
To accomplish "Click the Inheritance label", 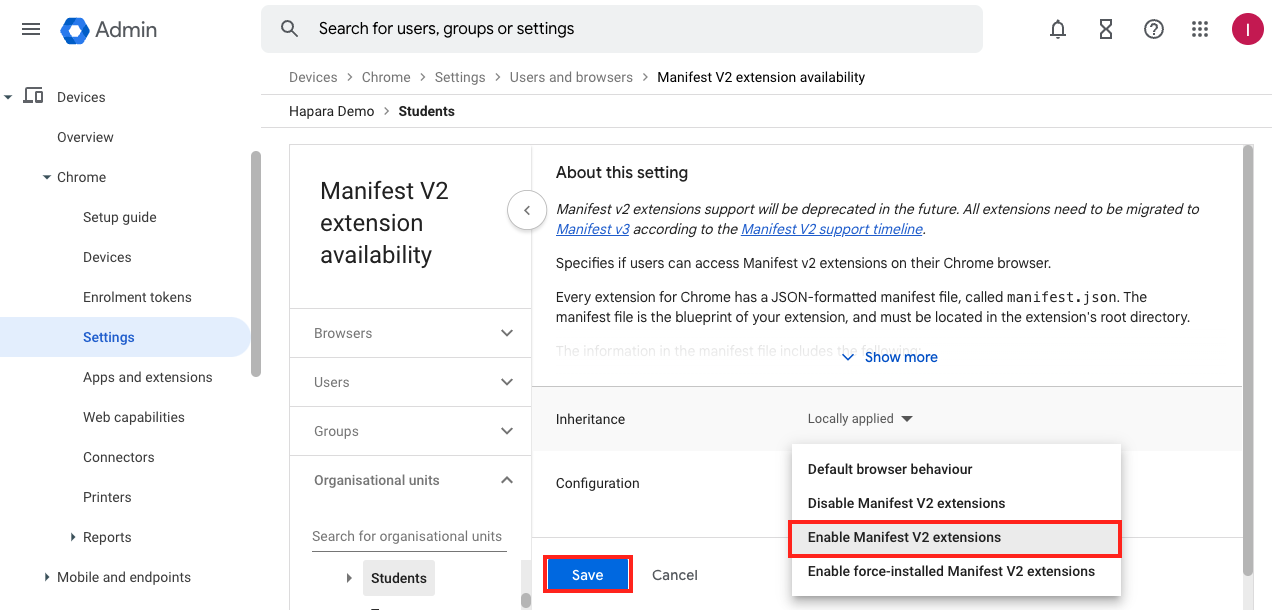I will coord(590,419).
